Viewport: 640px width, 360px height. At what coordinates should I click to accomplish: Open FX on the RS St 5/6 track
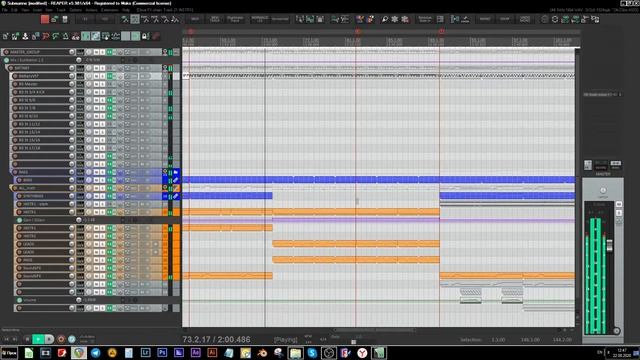110,100
